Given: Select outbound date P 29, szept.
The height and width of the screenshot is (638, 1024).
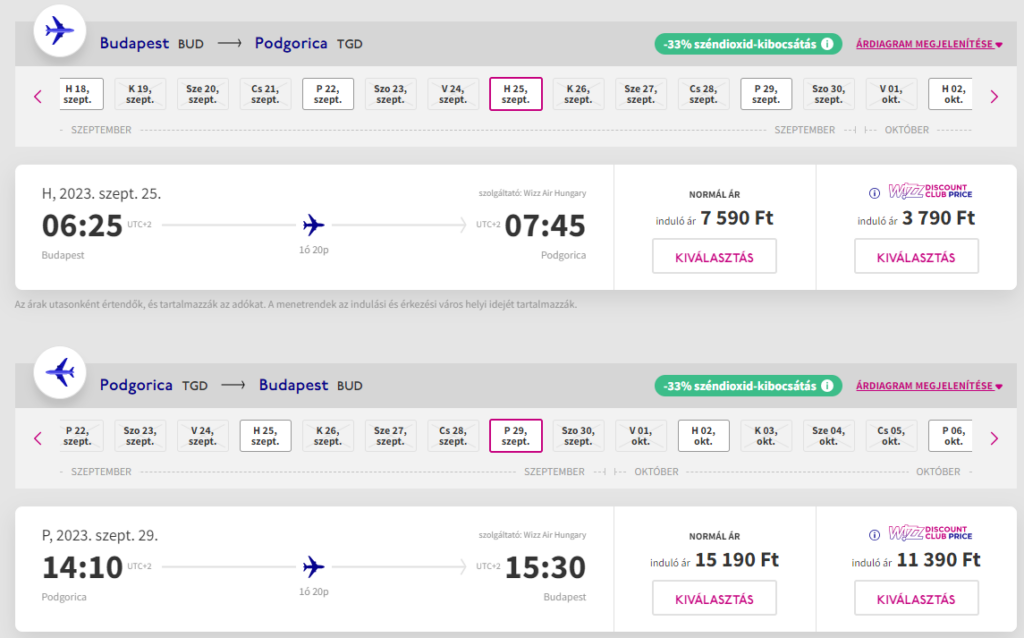Looking at the screenshot, I should pos(766,94).
